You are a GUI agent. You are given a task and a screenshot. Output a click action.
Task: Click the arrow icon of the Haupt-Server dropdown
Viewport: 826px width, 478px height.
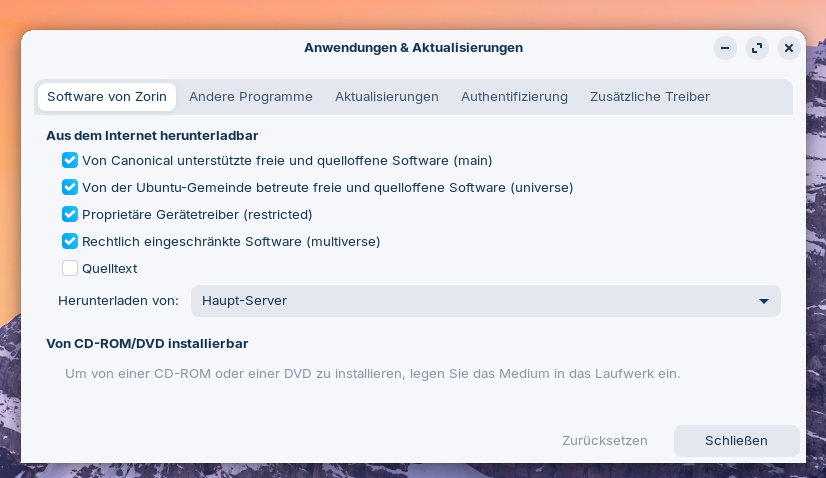(764, 301)
